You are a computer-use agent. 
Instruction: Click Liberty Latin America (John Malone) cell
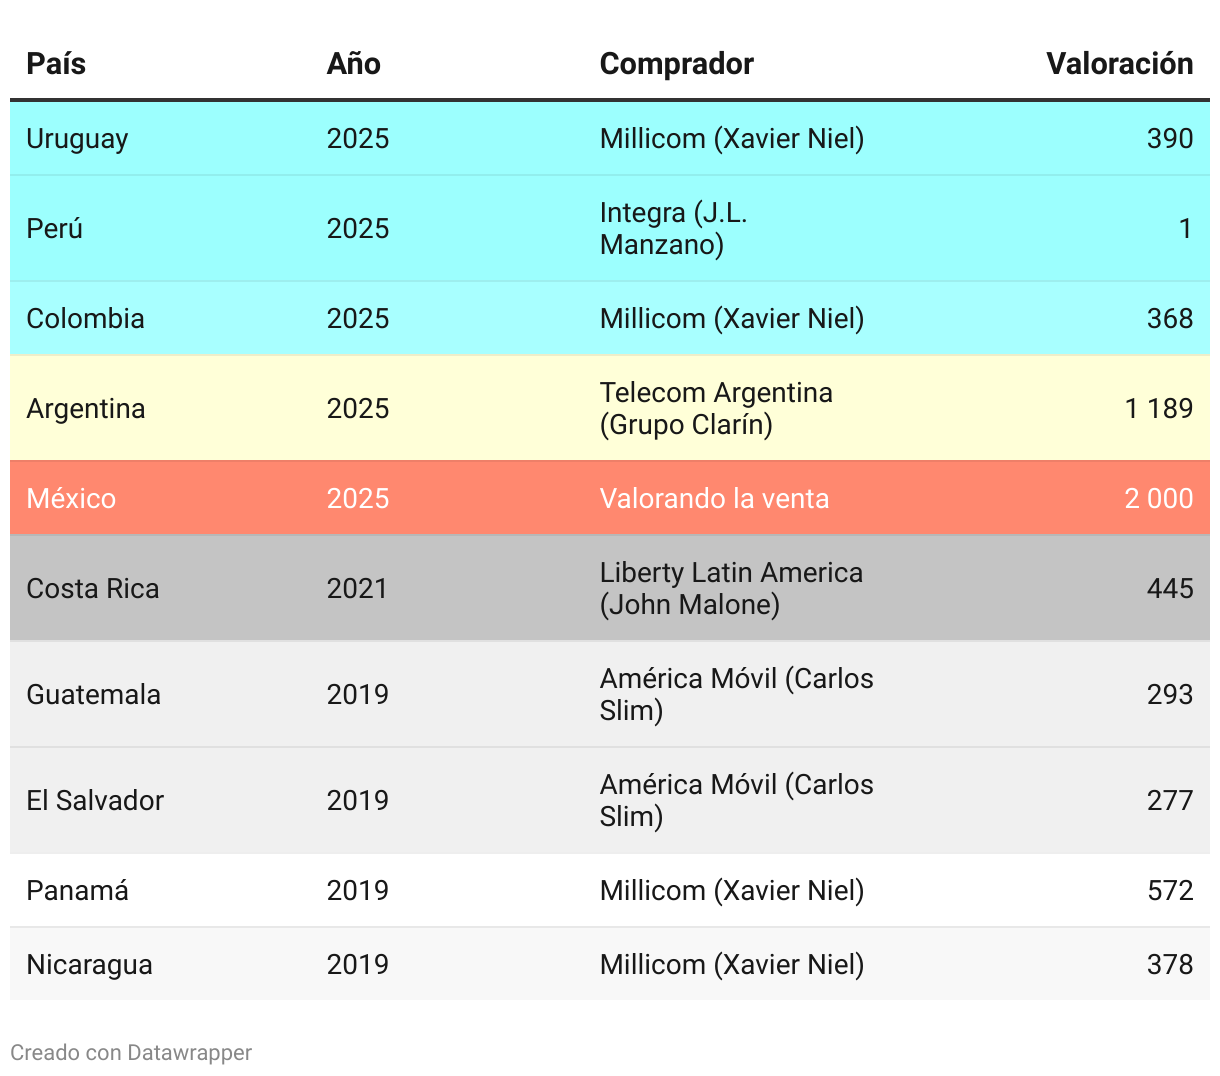click(x=731, y=589)
